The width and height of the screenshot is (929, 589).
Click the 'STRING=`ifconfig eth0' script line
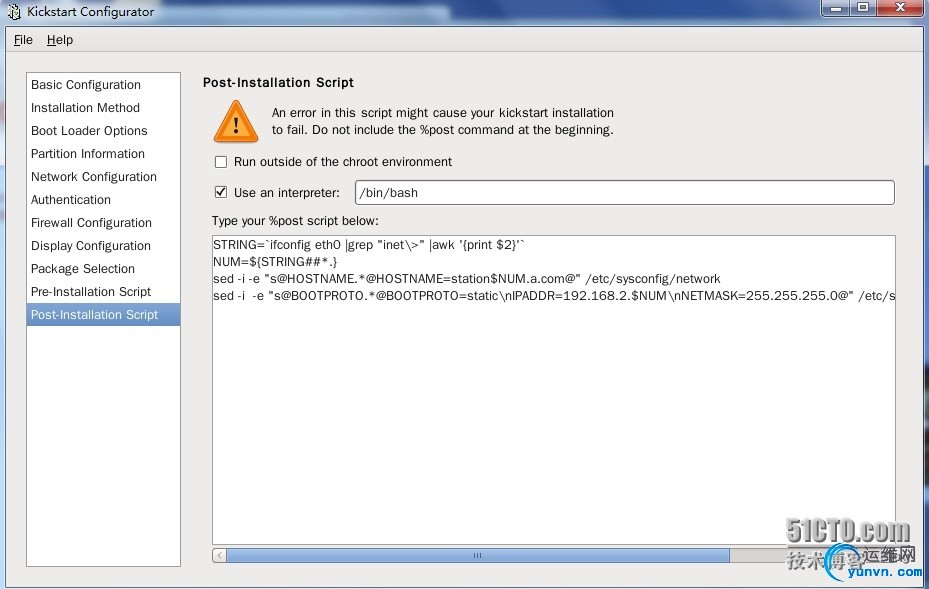(369, 245)
